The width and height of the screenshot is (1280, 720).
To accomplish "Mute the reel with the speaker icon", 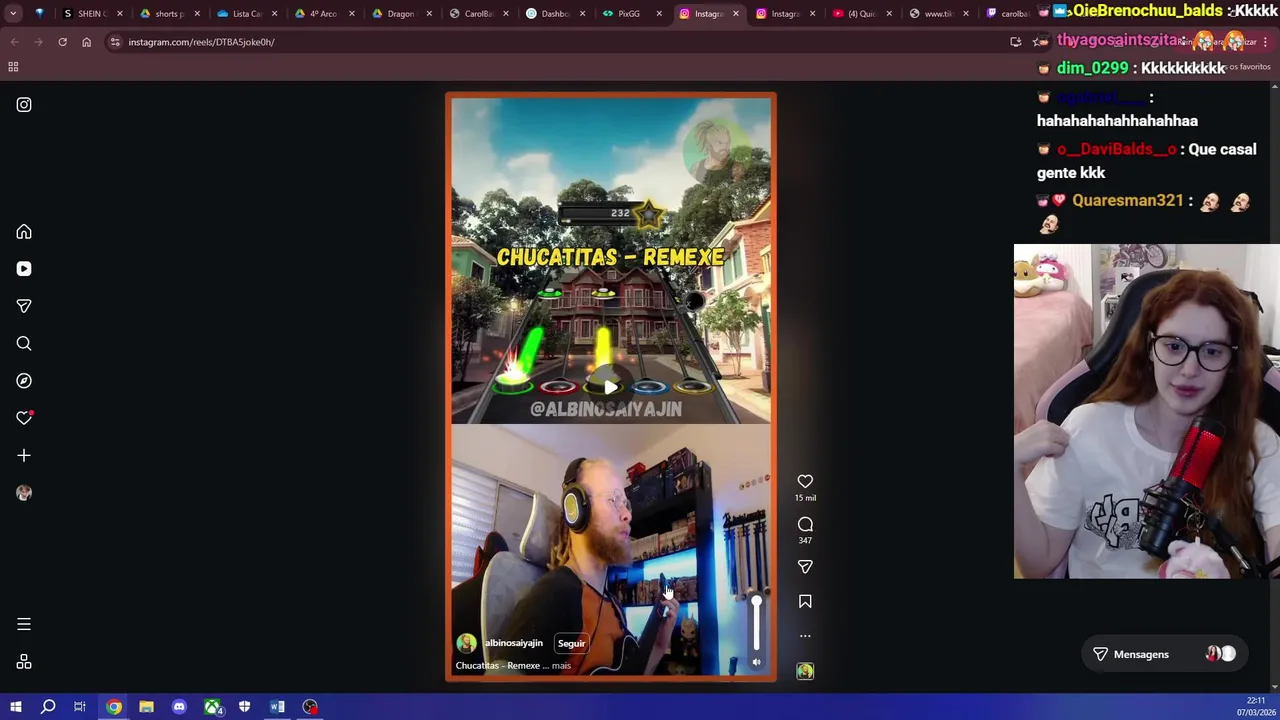I will [x=756, y=662].
